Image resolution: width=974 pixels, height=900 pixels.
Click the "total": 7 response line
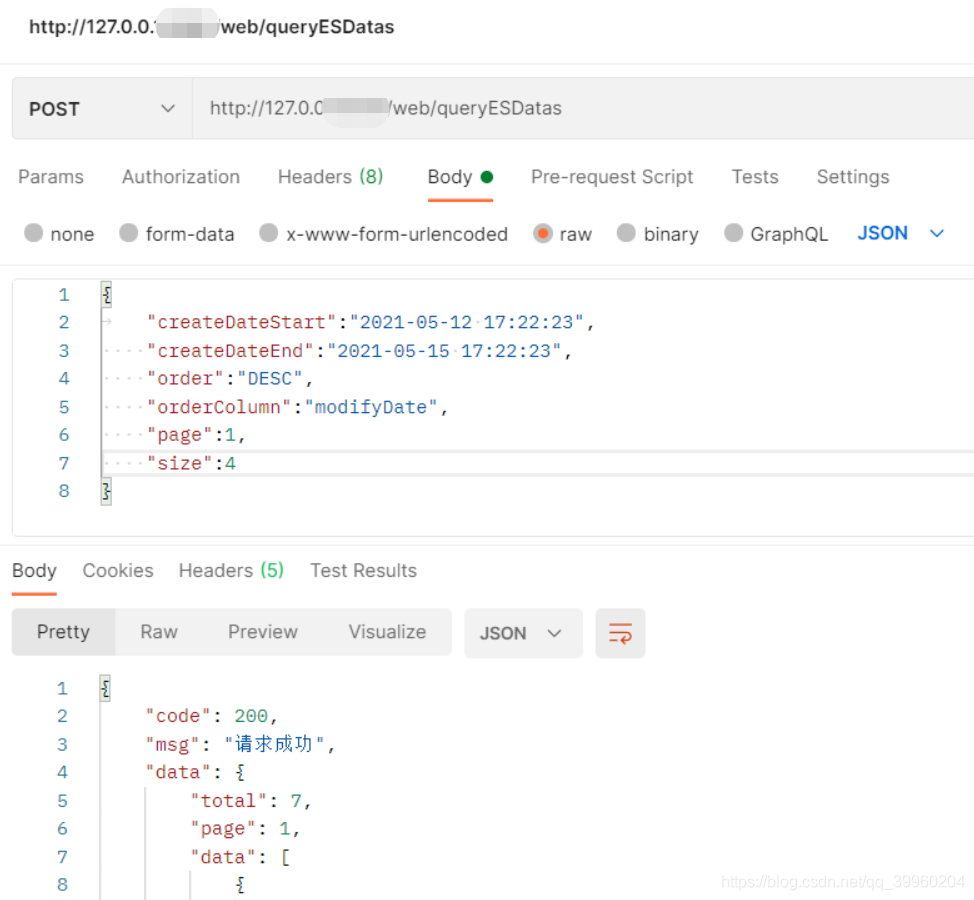pyautogui.click(x=250, y=801)
